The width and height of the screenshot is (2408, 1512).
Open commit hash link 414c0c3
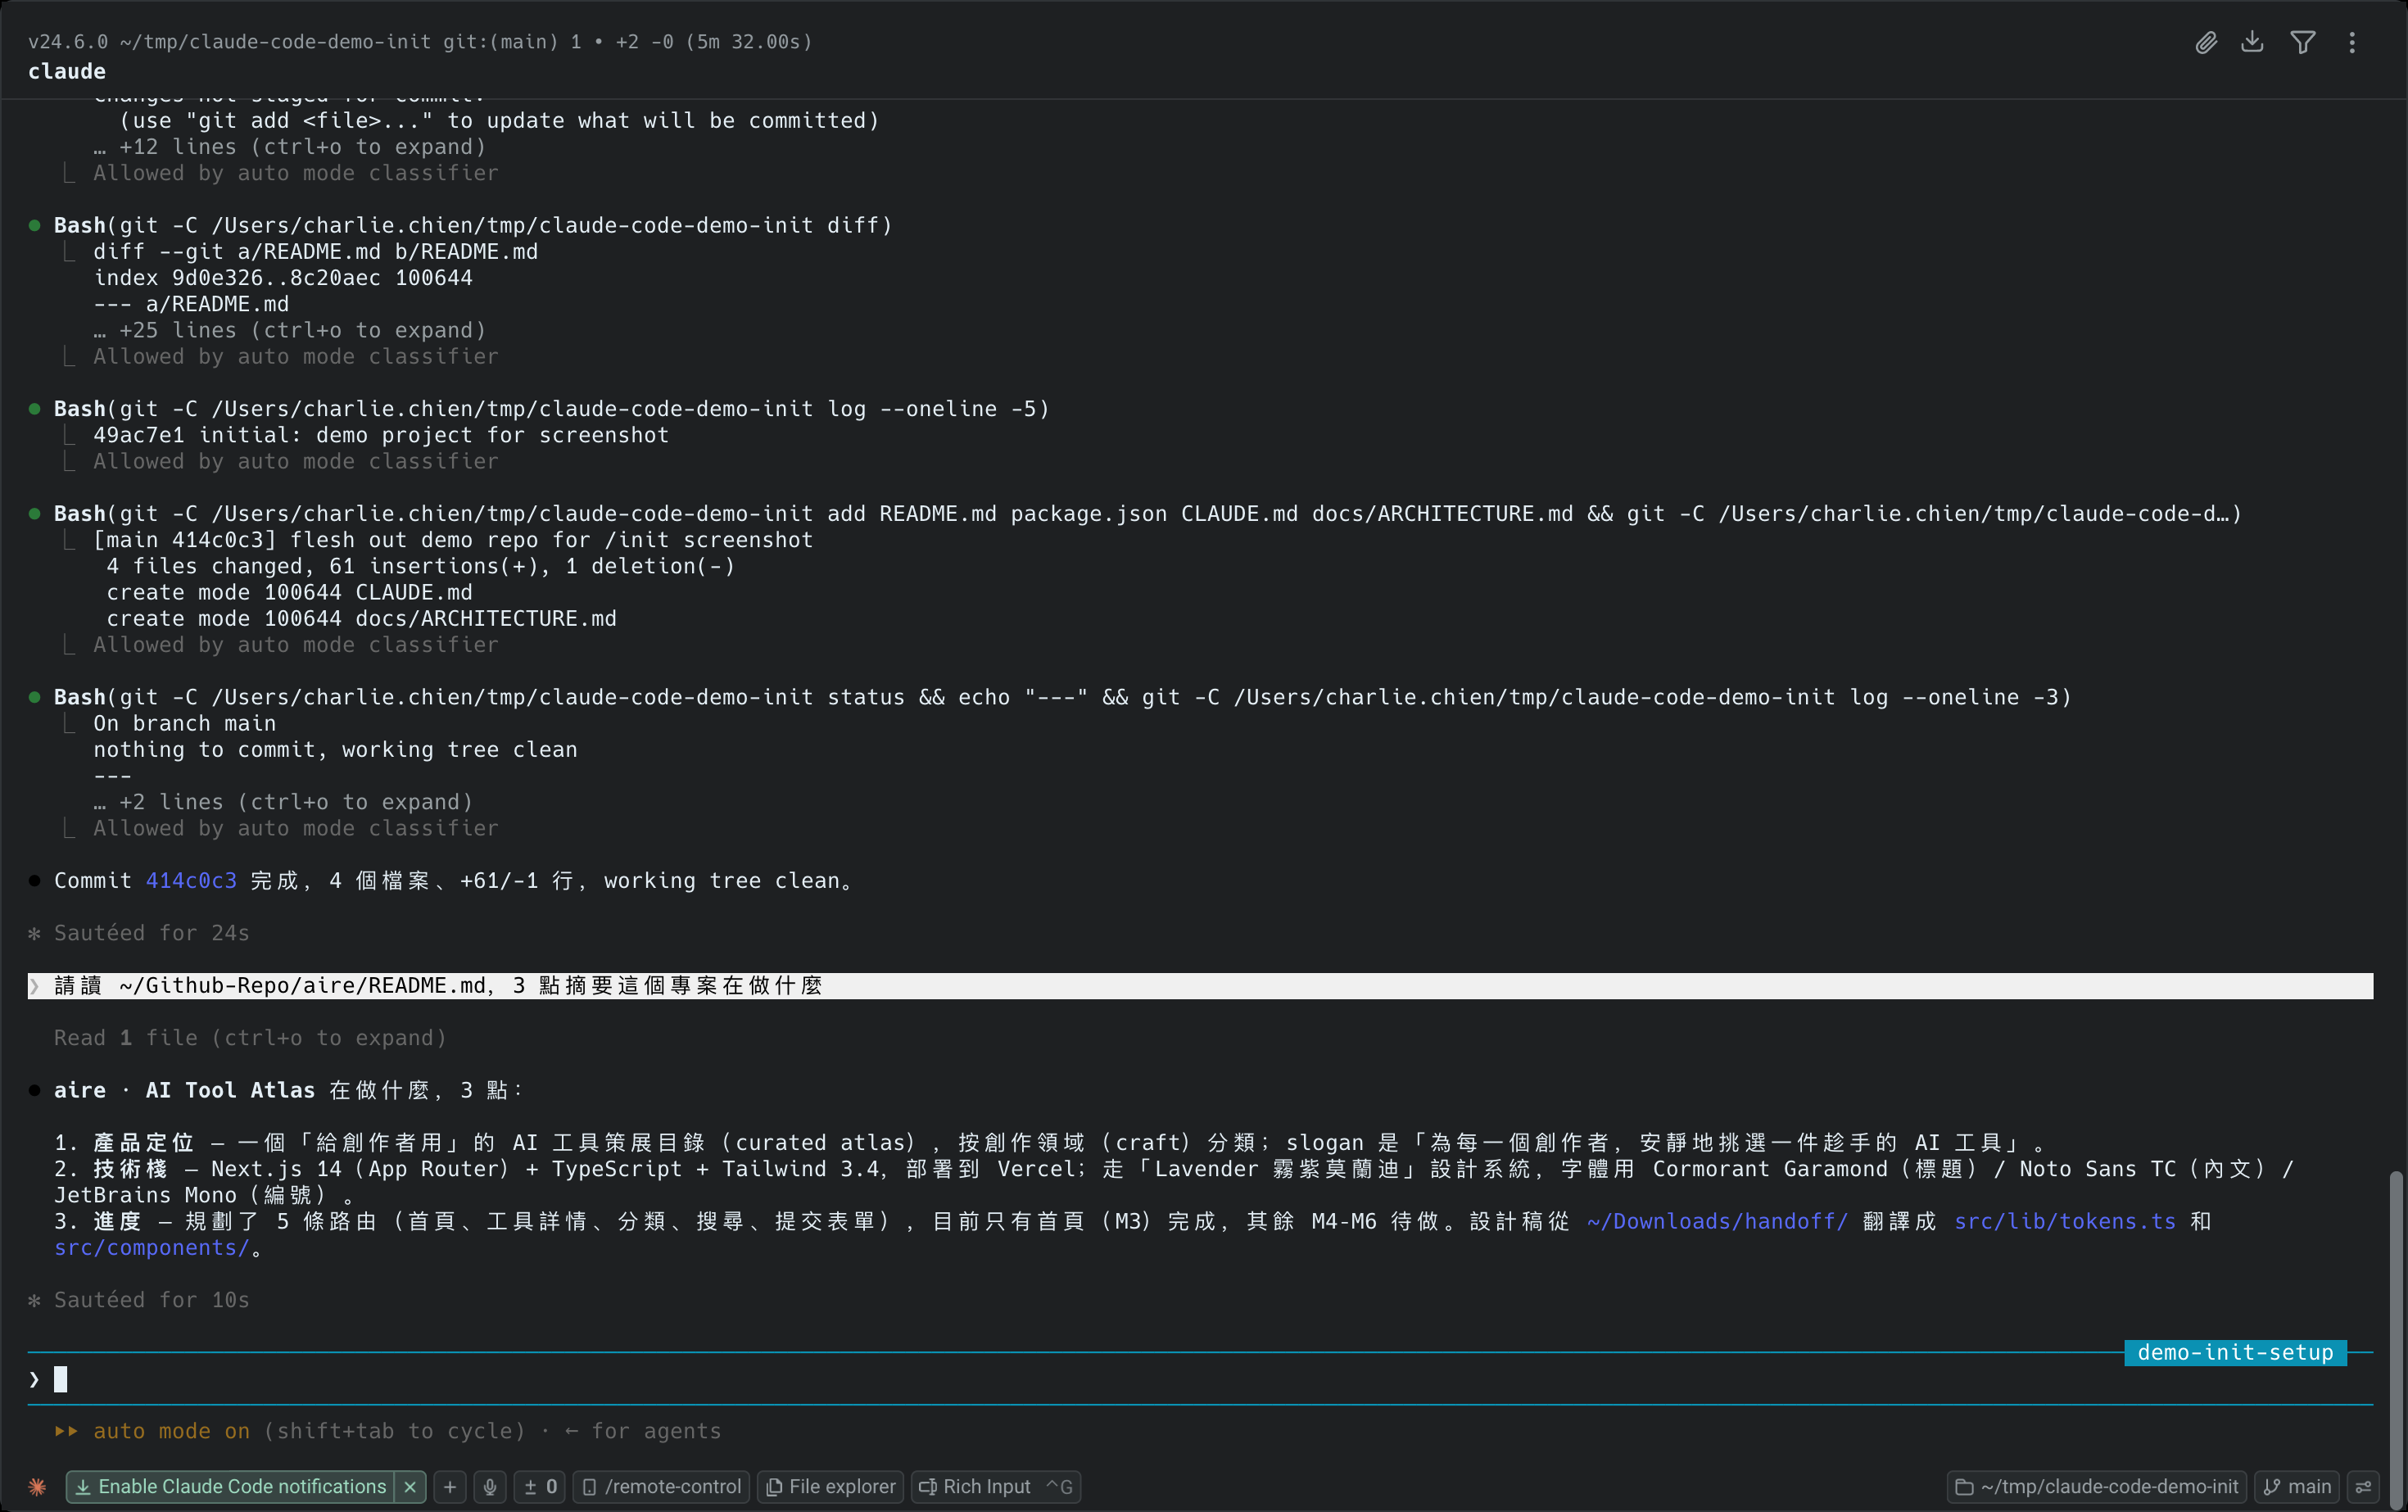click(191, 881)
